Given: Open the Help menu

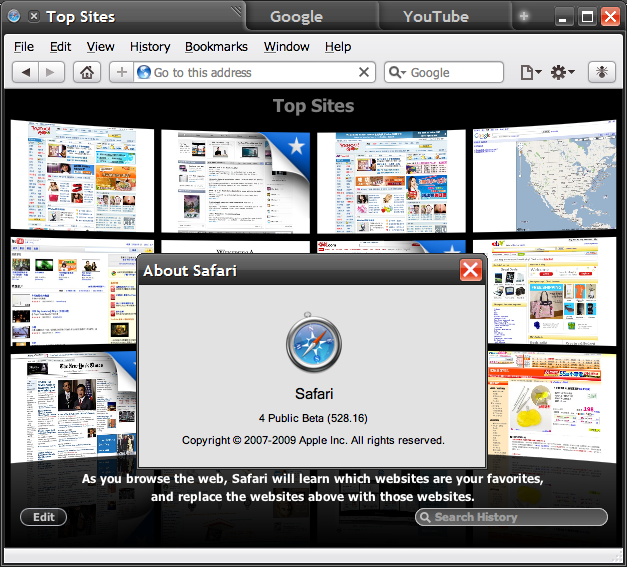Looking at the screenshot, I should 338,47.
